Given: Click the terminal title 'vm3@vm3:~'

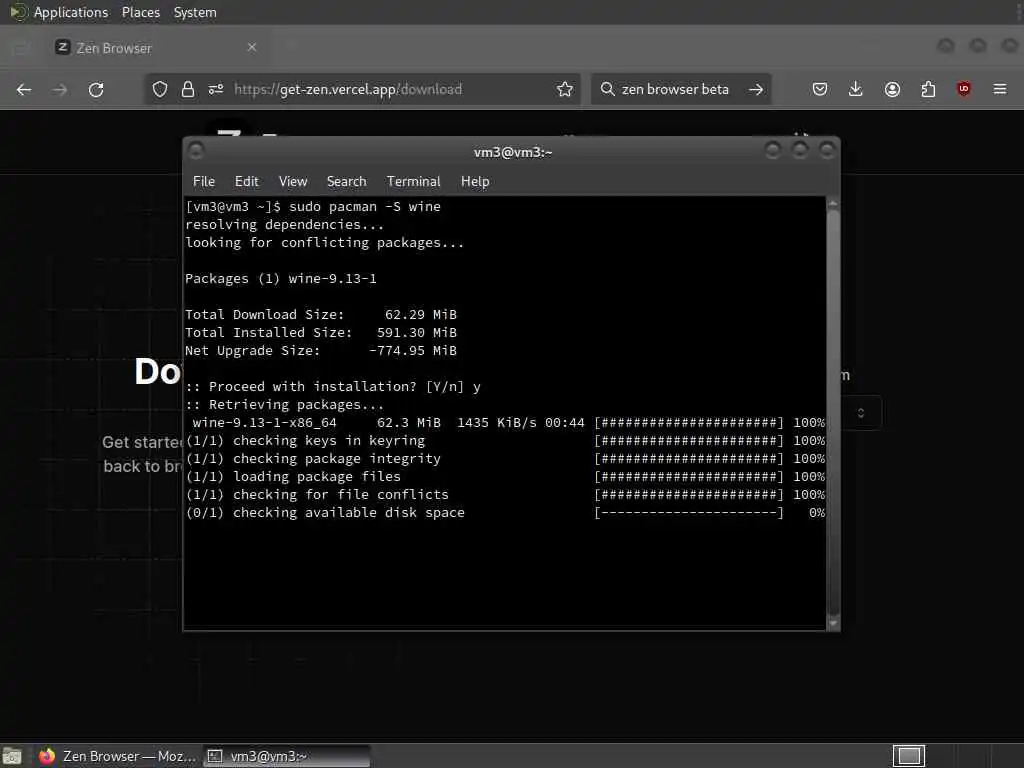Looking at the screenshot, I should (513, 152).
